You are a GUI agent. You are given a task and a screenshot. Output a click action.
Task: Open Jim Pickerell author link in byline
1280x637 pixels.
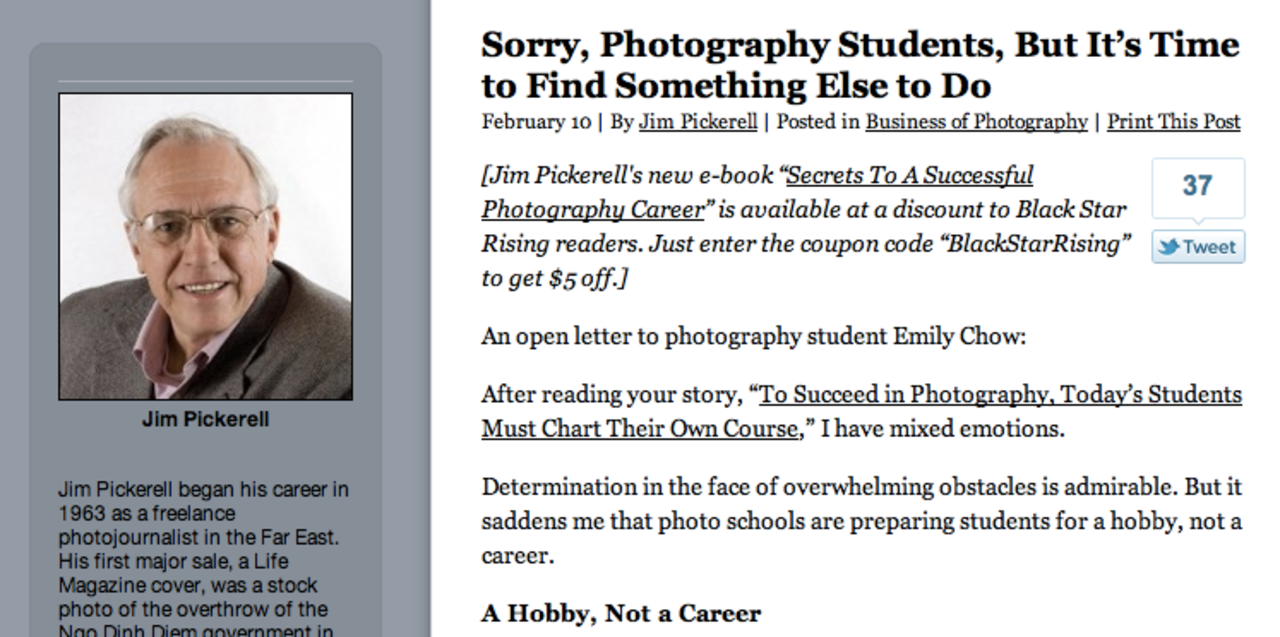pyautogui.click(x=697, y=122)
